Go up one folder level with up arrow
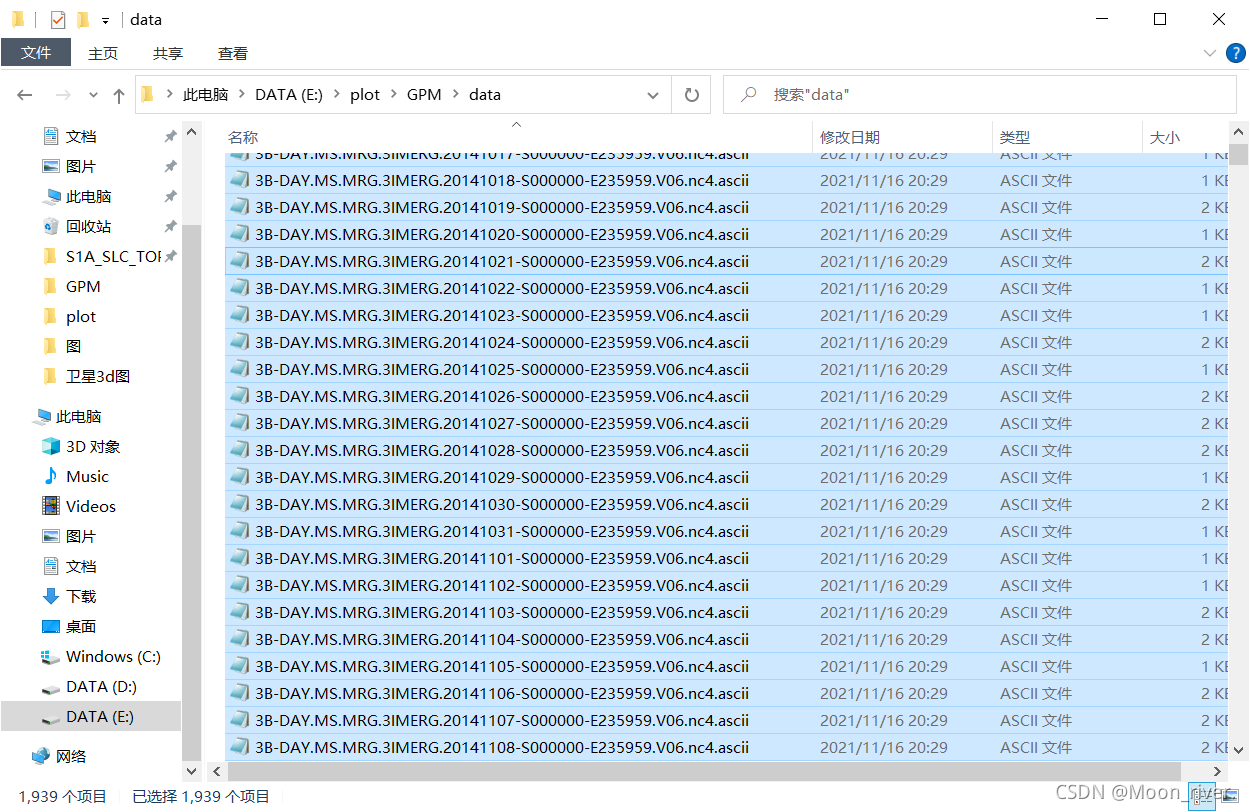Screen dimensions: 1250x812 [119, 95]
